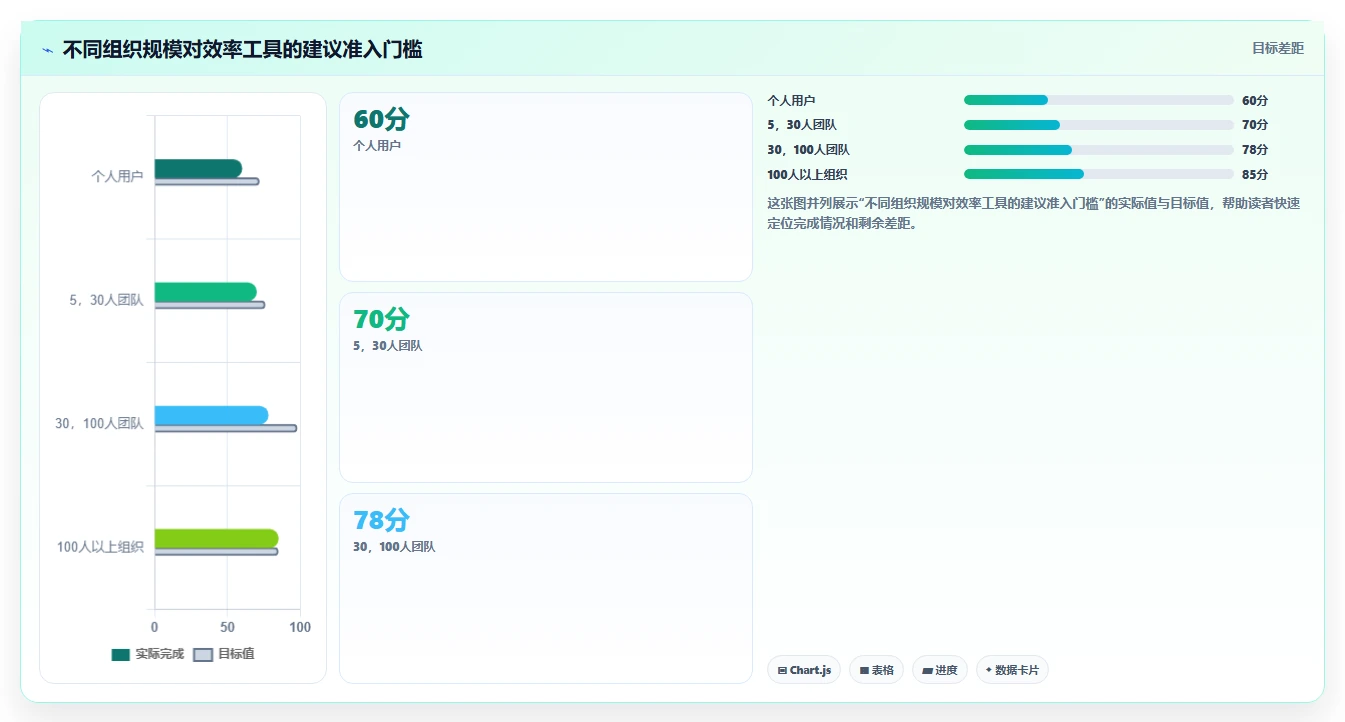
Task: Click the lime 100人以上组织 actual bar in chart
Action: tap(216, 539)
